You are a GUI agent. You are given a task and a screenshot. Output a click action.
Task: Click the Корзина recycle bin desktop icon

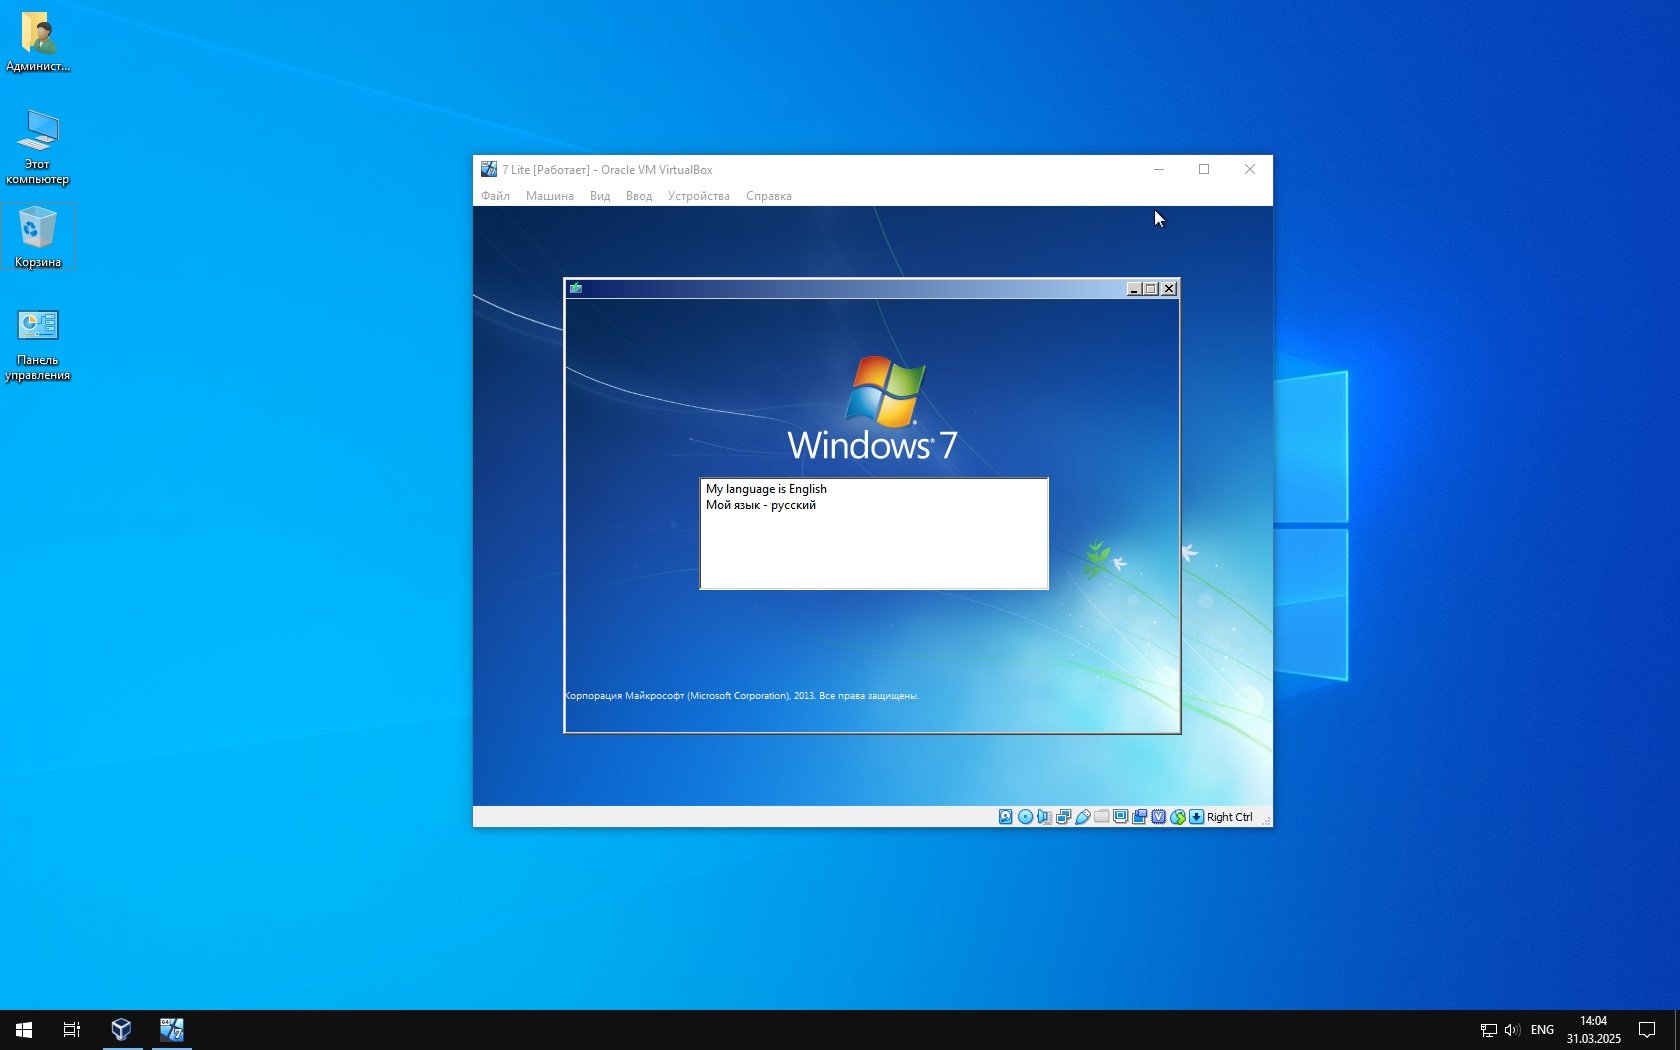click(38, 237)
